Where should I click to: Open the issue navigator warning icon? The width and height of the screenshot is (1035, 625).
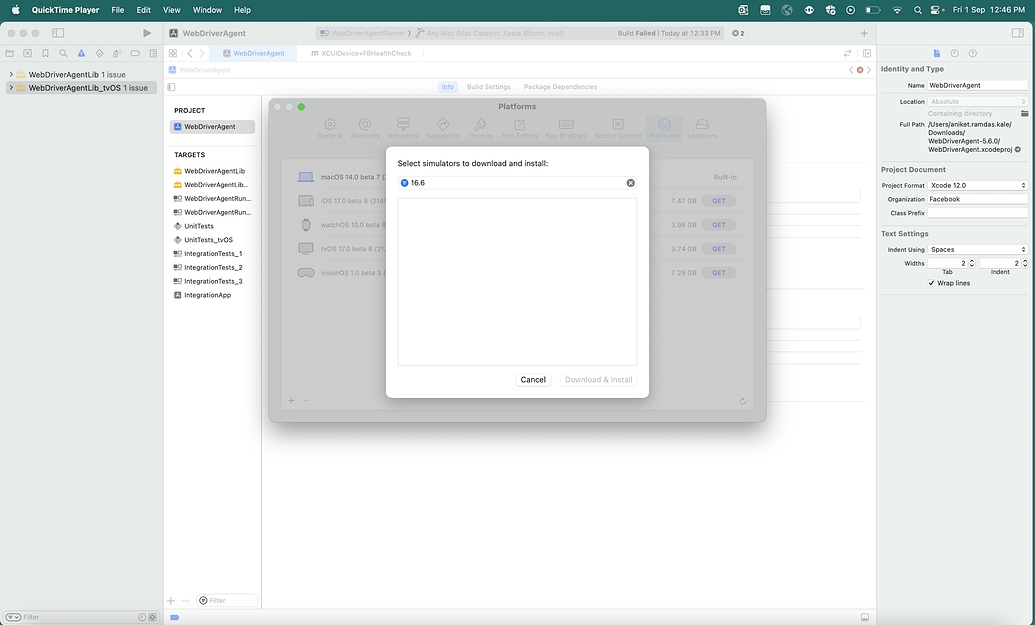click(80, 53)
